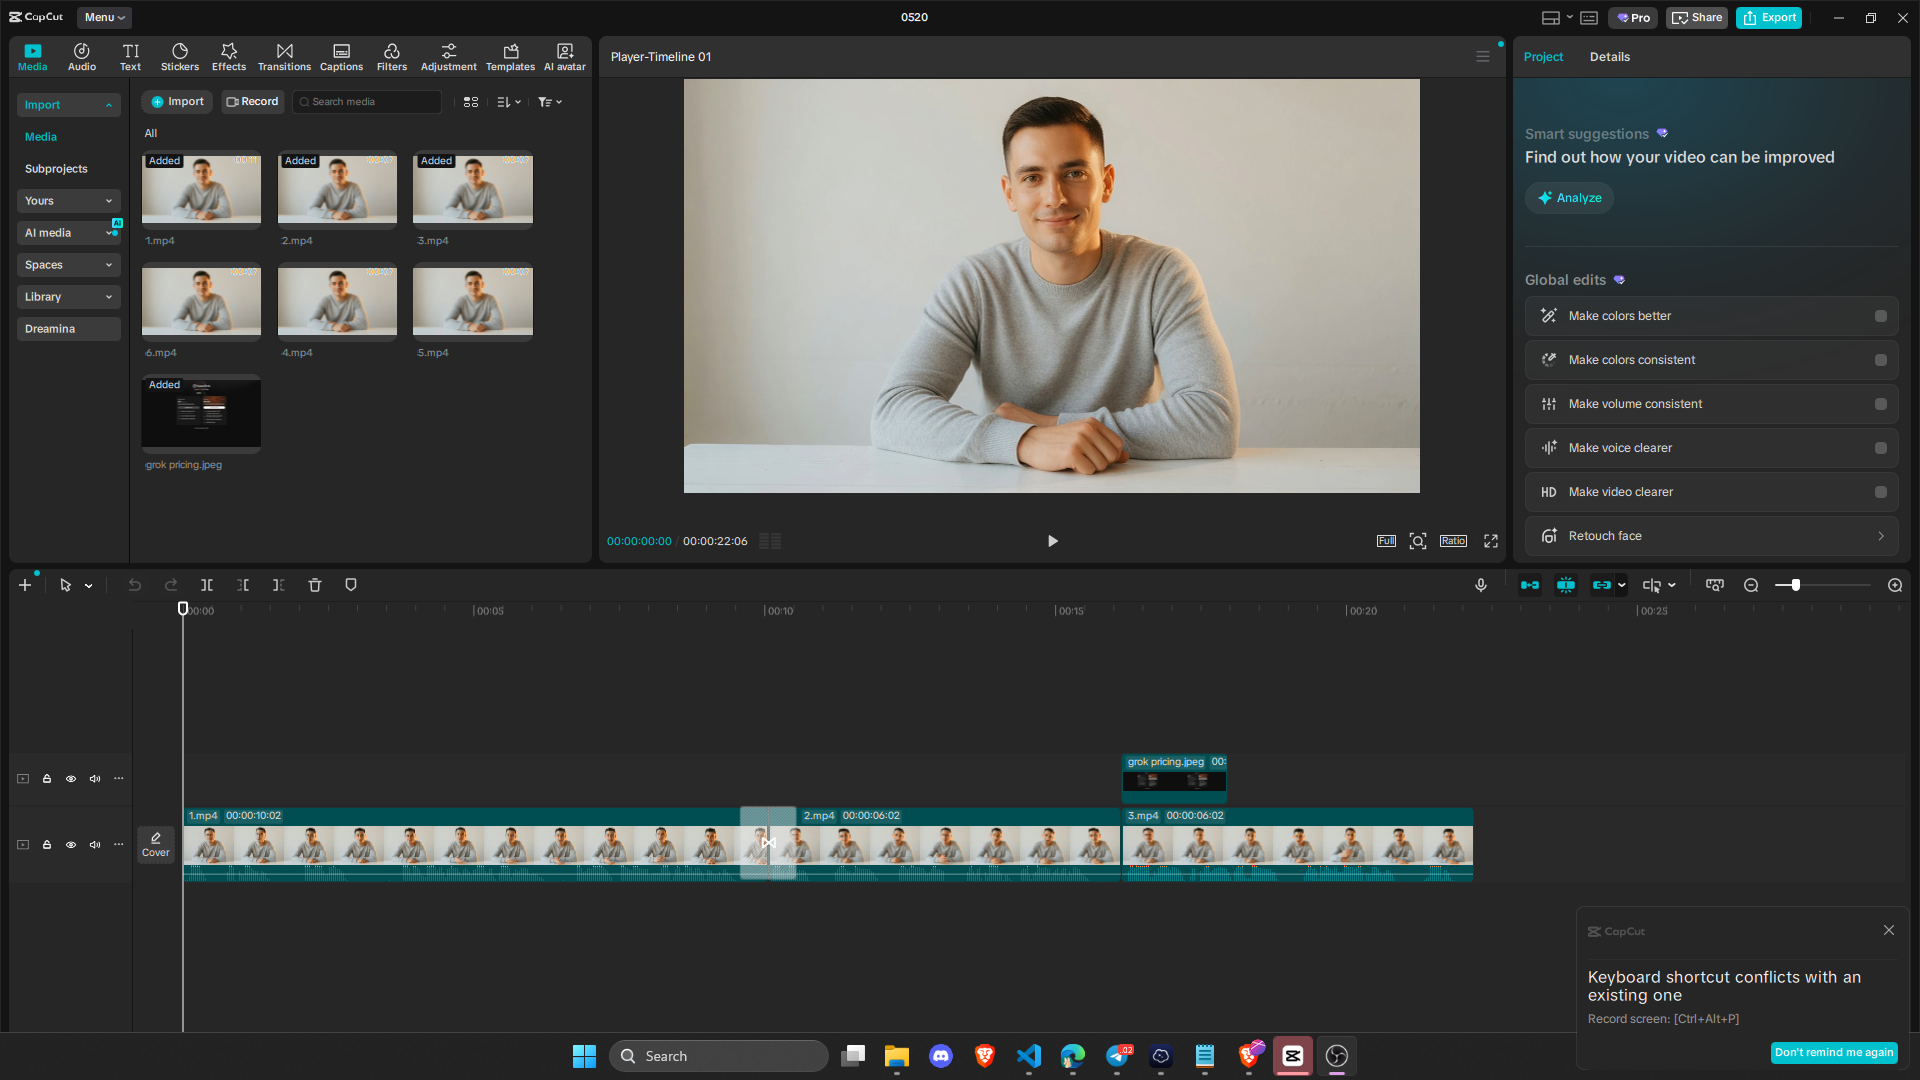The height and width of the screenshot is (1080, 1920).
Task: Select the grok pricing.jpeg thumbnail
Action: point(201,412)
